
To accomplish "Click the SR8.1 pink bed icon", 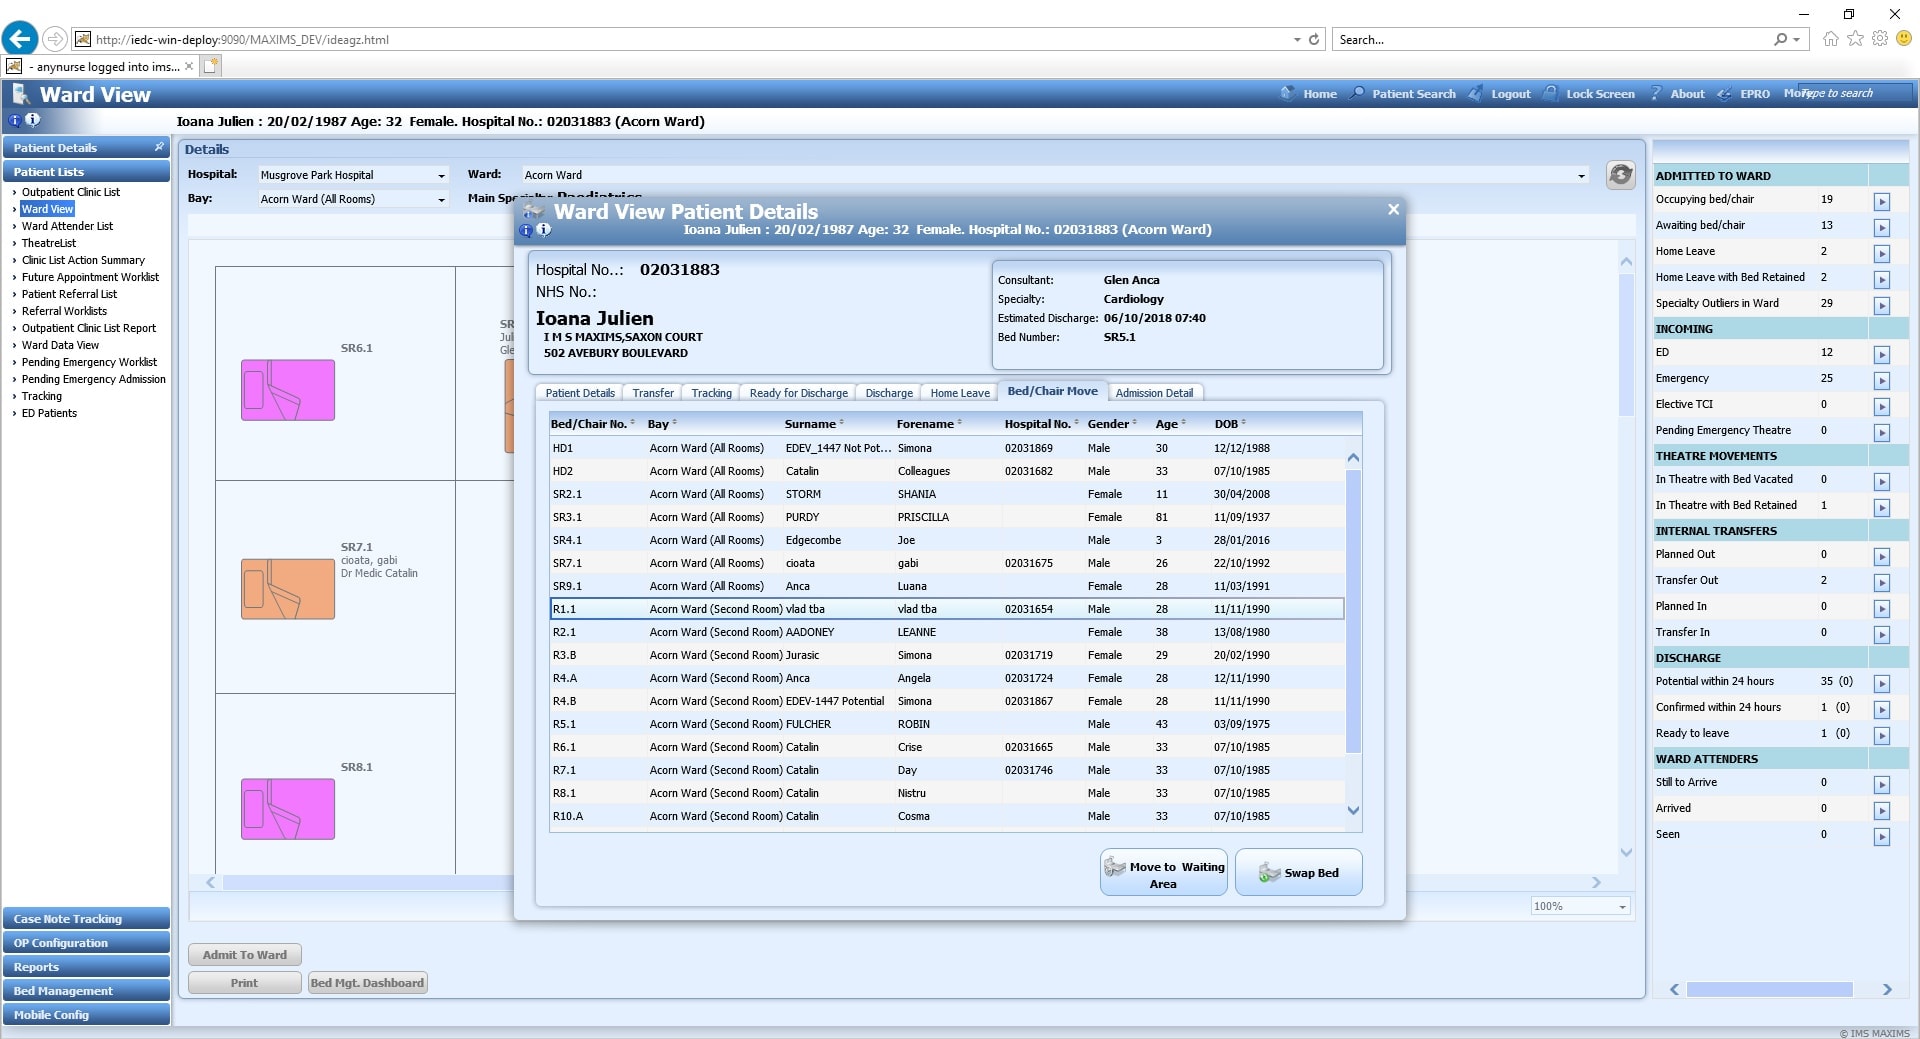I will click(288, 809).
